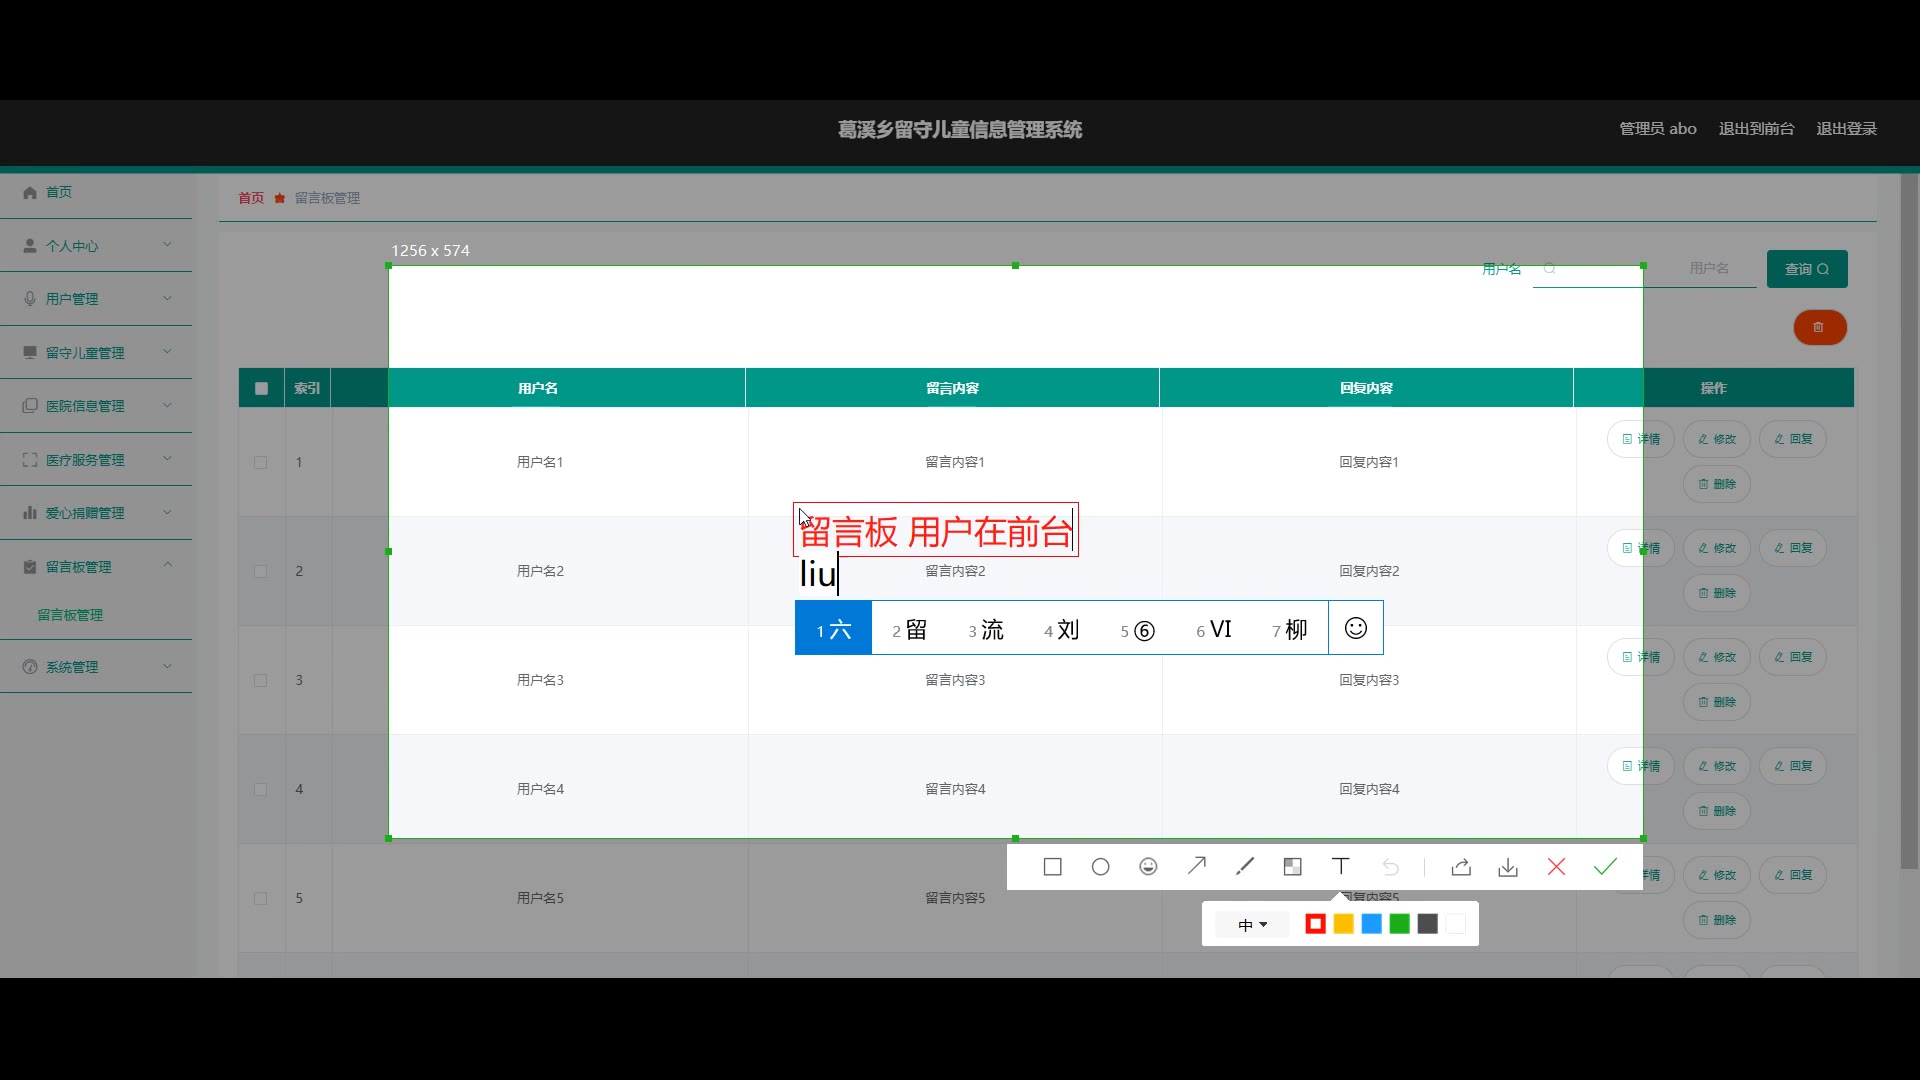Viewport: 1920px width, 1080px height.
Task: Check the checkbox for row 1
Action: coord(261,462)
